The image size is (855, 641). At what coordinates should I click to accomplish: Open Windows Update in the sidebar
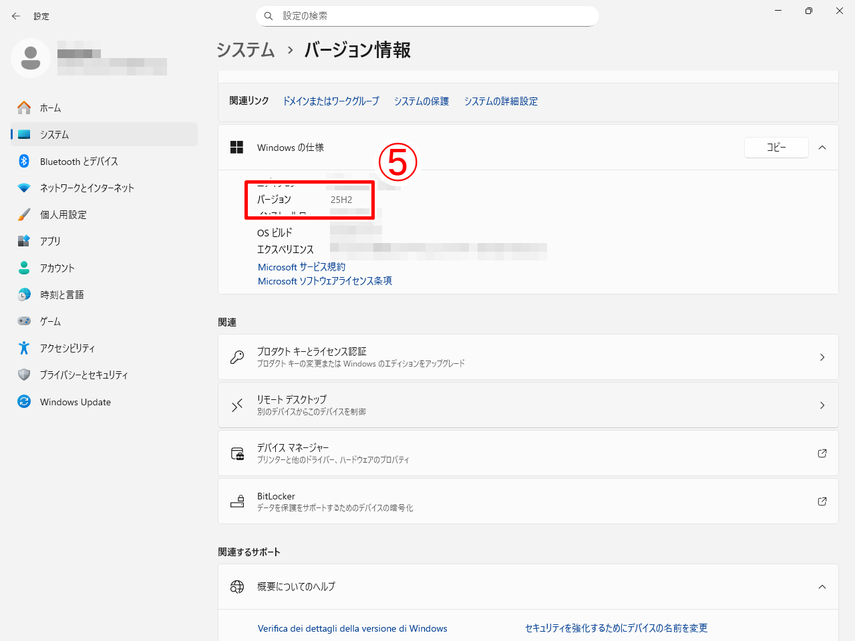(x=104, y=402)
